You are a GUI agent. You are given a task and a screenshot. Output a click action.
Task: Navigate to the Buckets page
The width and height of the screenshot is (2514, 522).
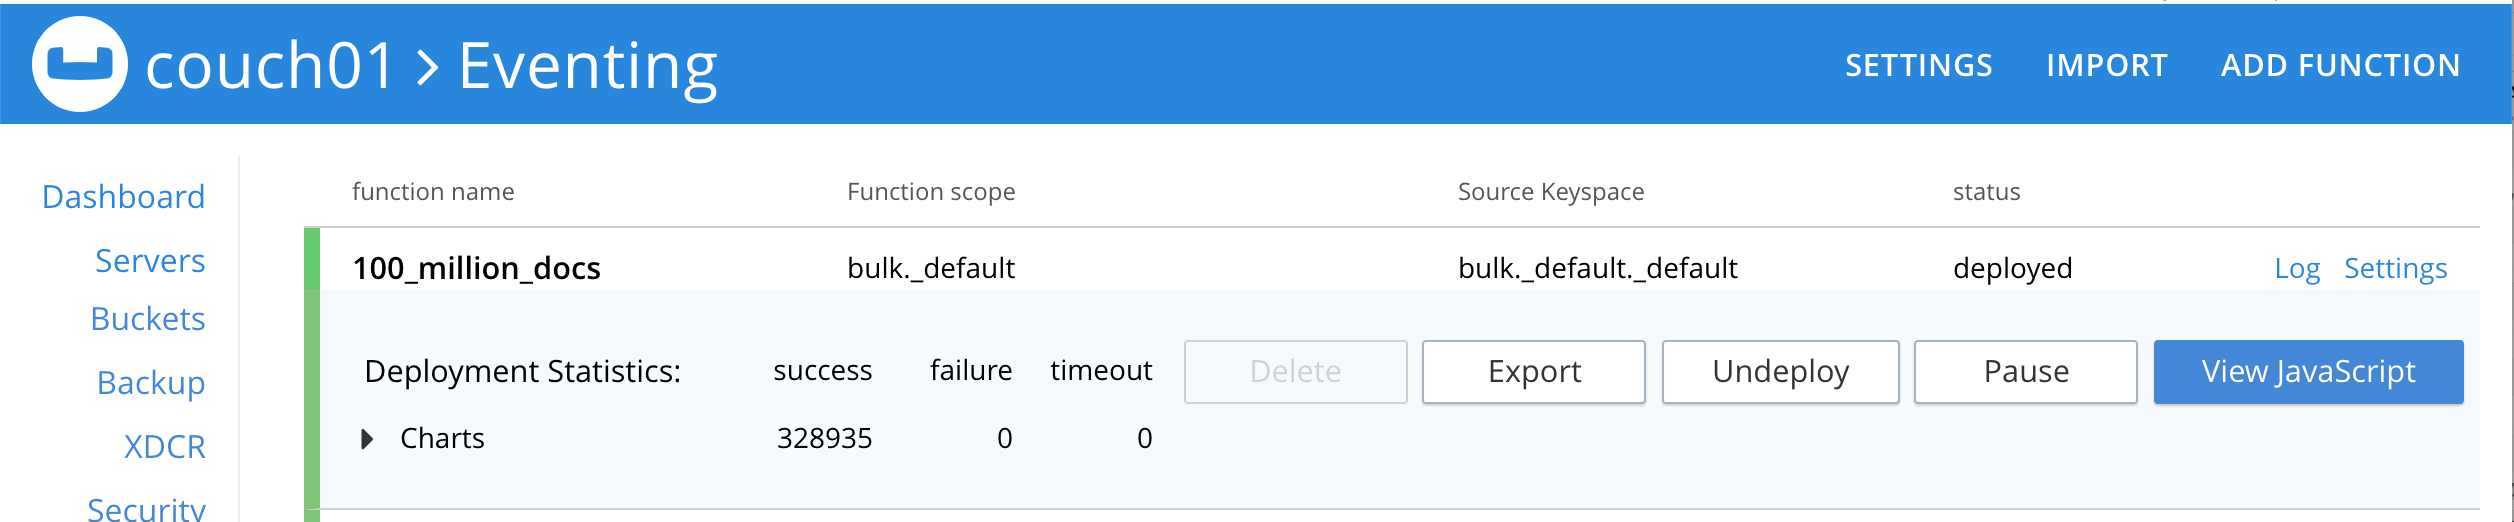(x=148, y=319)
